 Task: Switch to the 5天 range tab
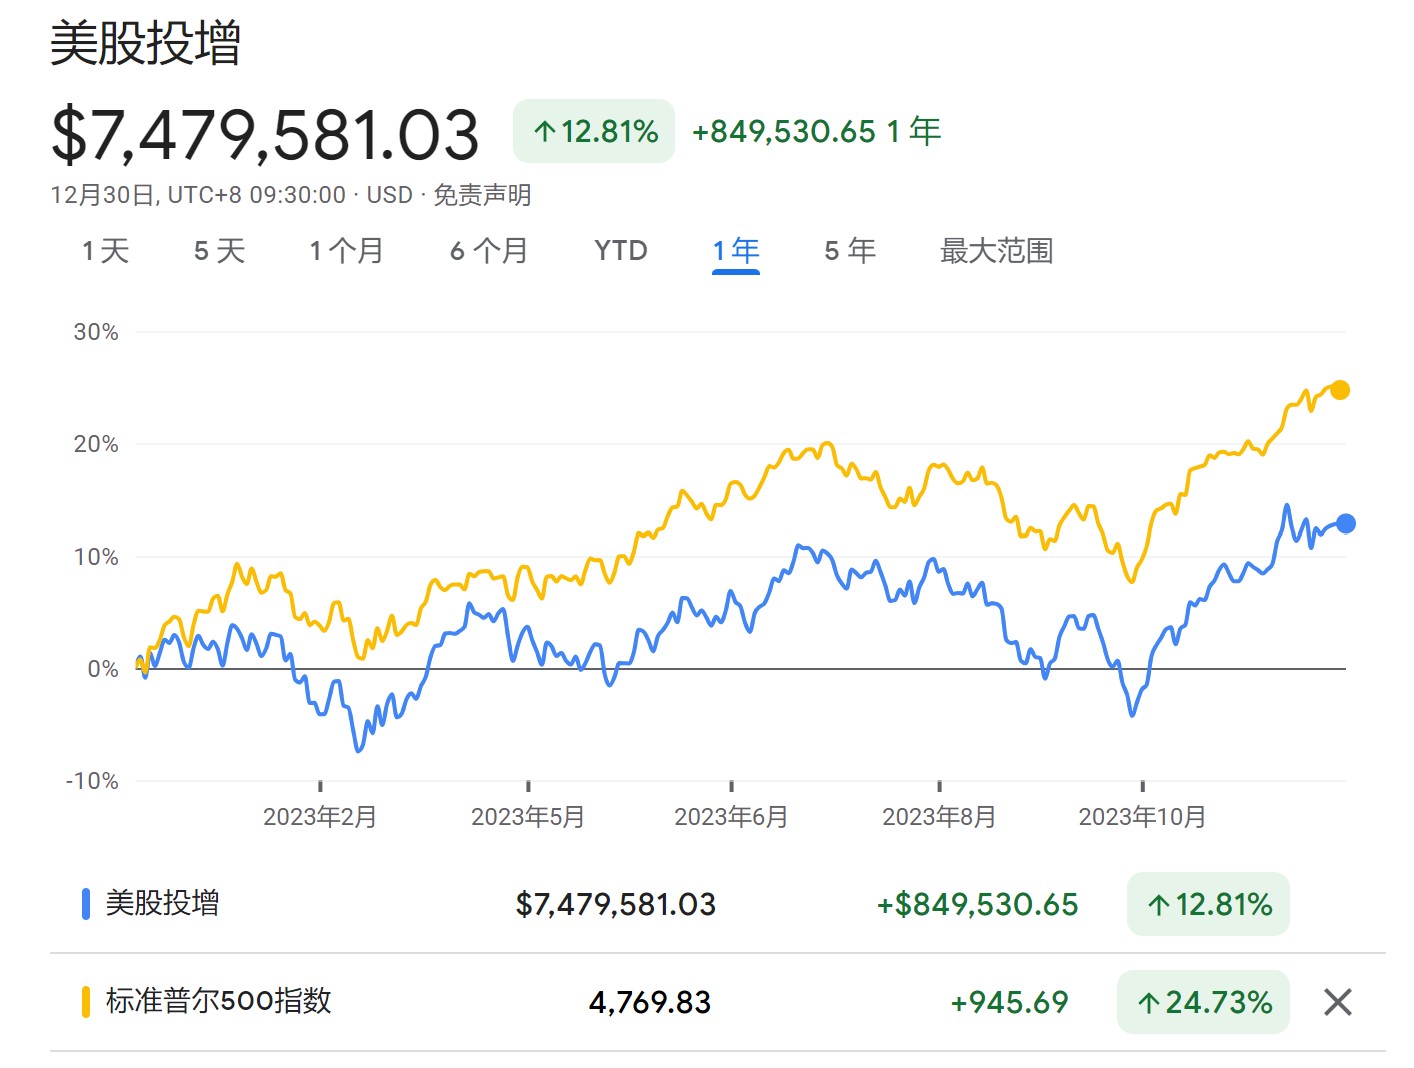(219, 251)
